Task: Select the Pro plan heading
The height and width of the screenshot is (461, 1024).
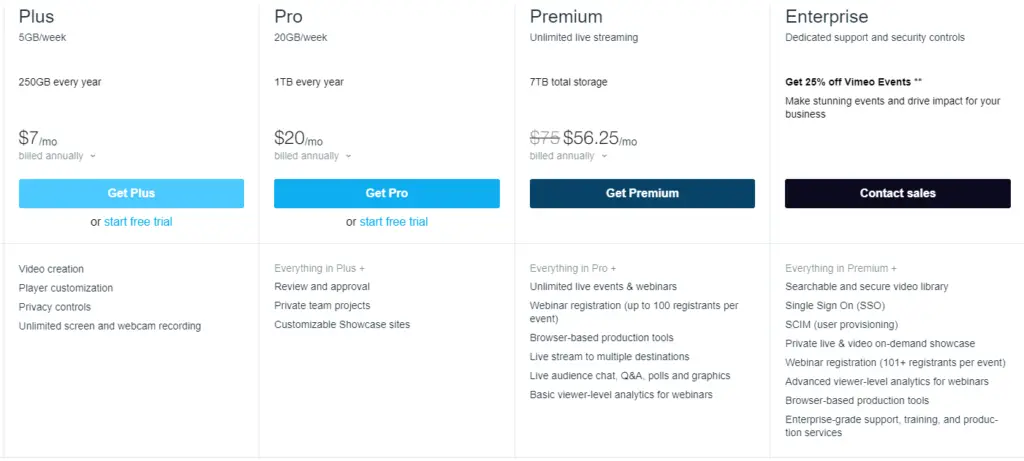Action: point(288,17)
